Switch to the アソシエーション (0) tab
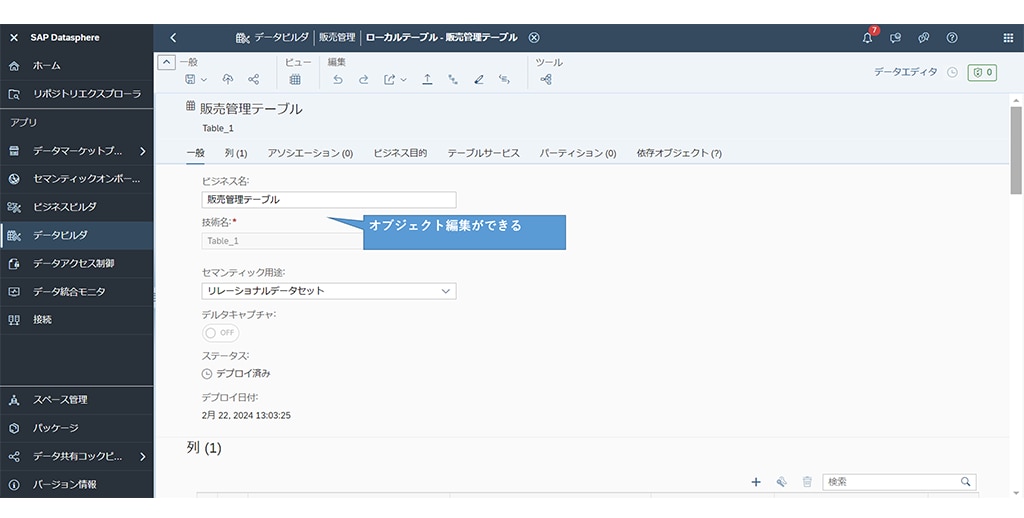 tap(310, 153)
